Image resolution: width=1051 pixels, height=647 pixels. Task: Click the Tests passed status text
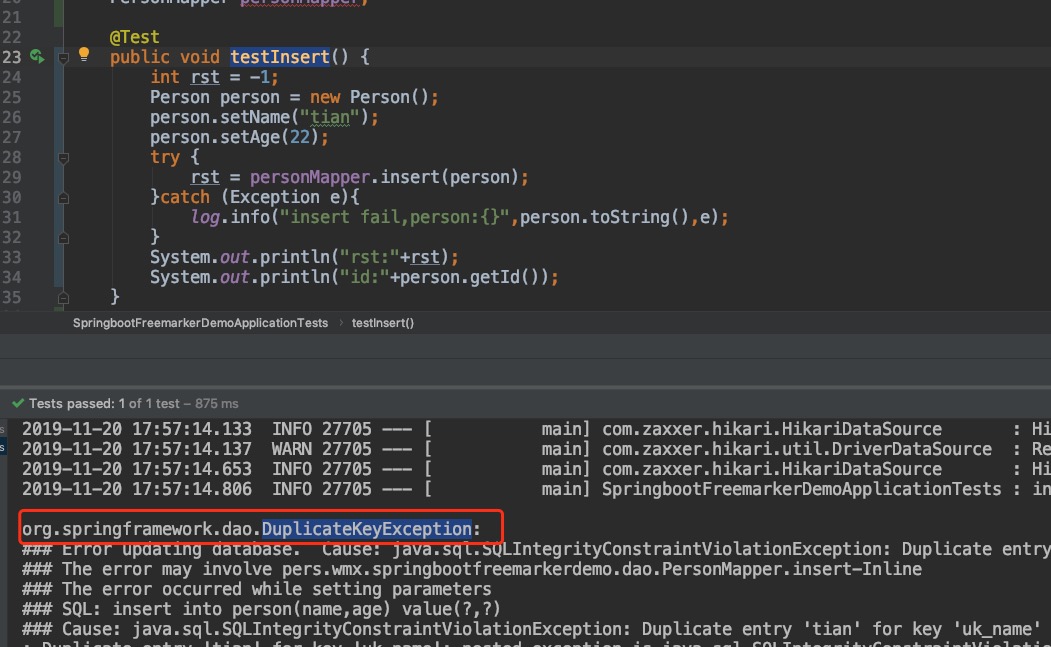(71, 403)
